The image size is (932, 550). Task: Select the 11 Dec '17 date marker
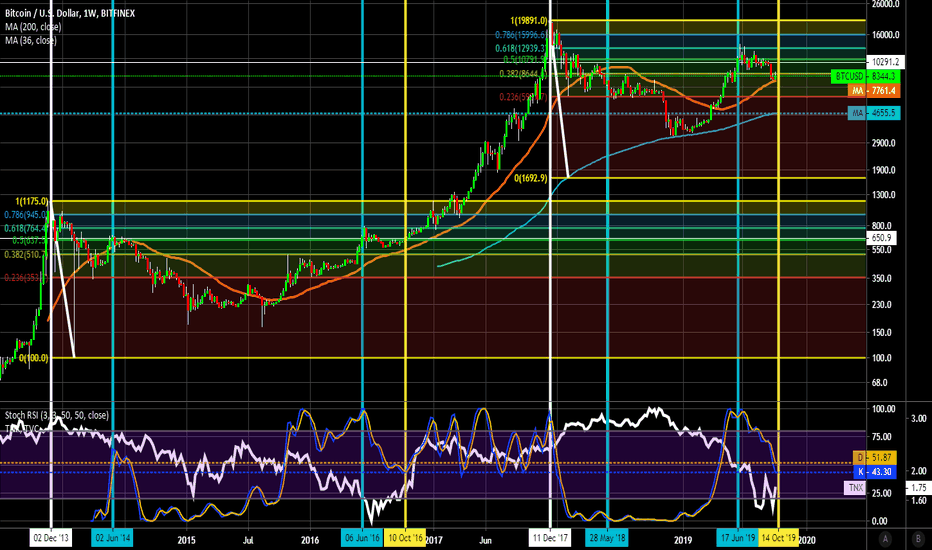click(x=550, y=539)
